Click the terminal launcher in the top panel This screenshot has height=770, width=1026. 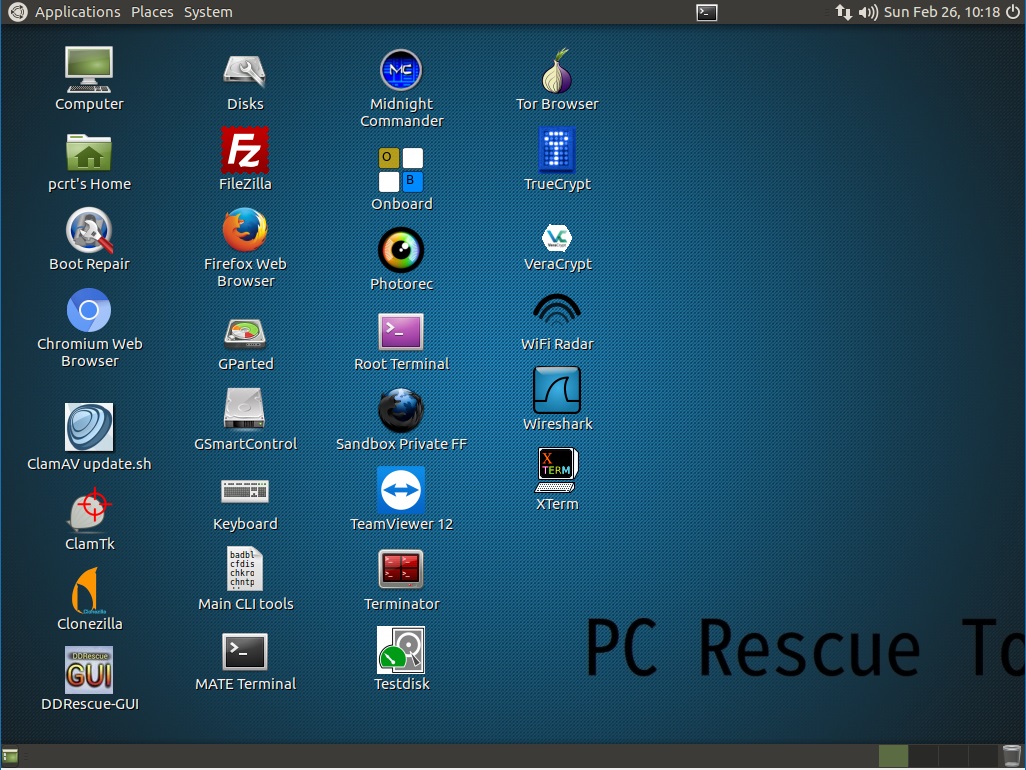tap(706, 12)
